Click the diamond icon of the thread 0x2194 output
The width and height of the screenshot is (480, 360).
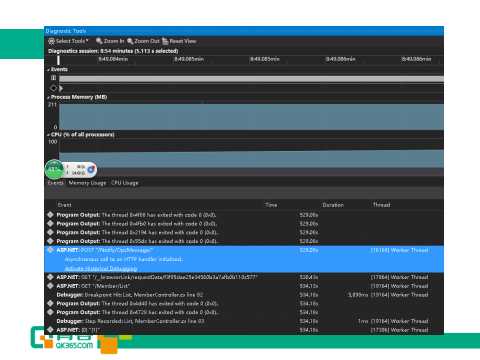(x=50, y=232)
